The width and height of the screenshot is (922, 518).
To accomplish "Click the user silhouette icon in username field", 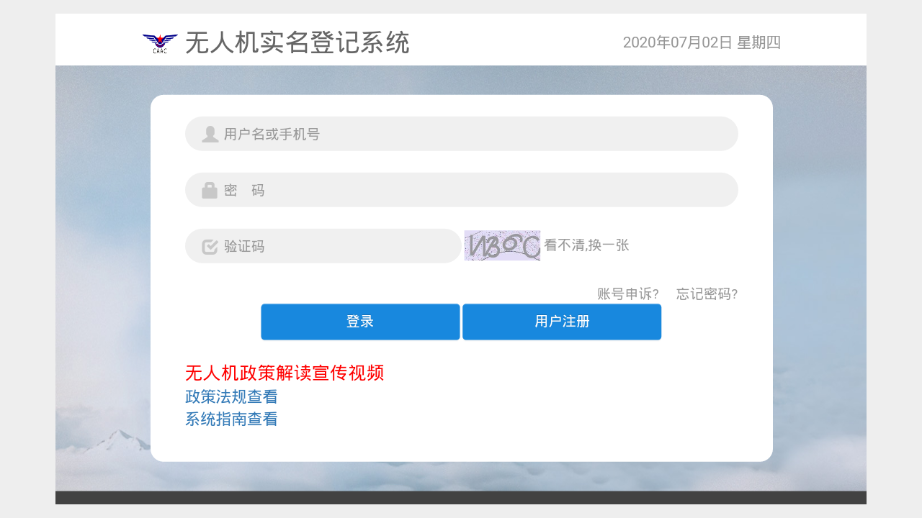I will tap(210, 134).
